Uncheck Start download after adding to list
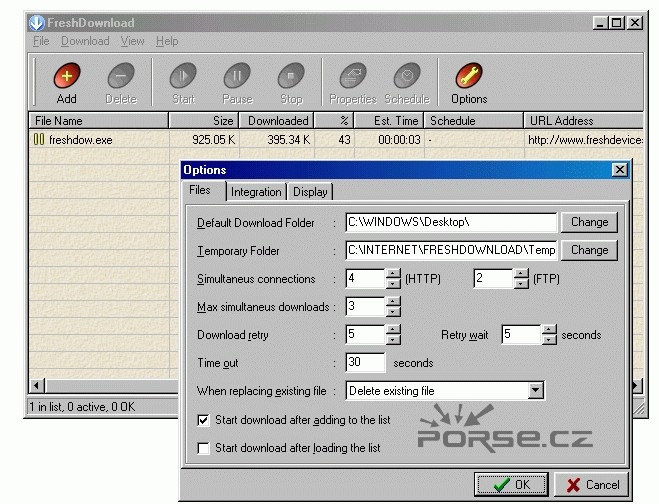Viewport: 659px width, 504px height. (204, 421)
